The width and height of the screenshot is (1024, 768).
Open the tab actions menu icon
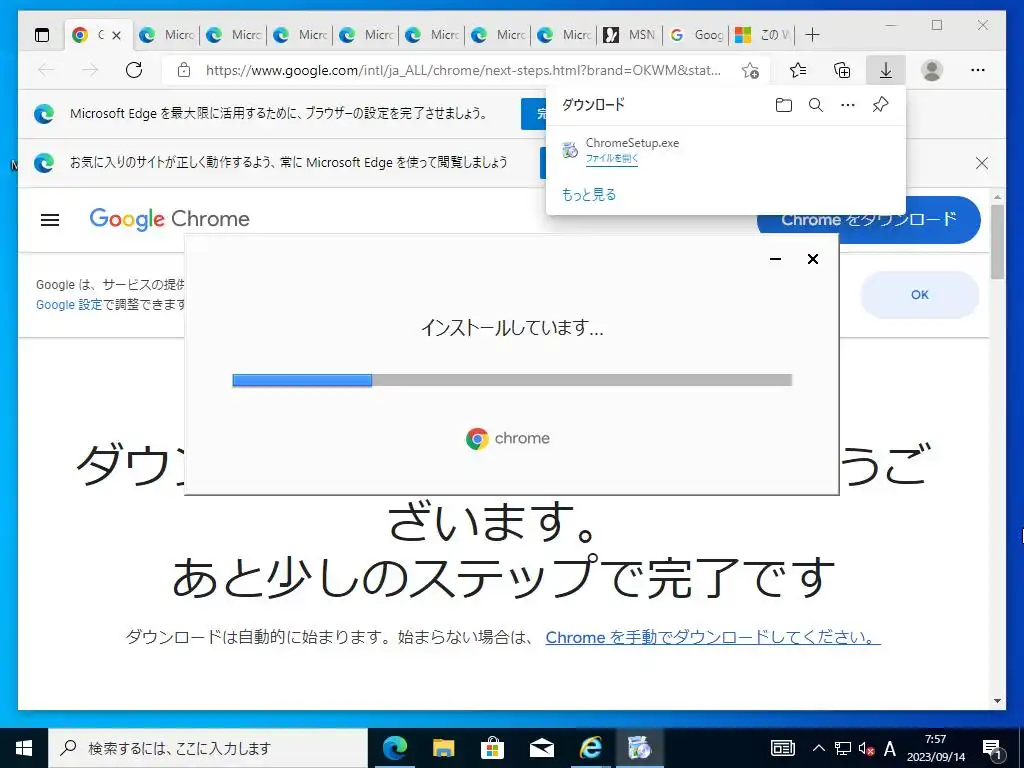pos(42,35)
